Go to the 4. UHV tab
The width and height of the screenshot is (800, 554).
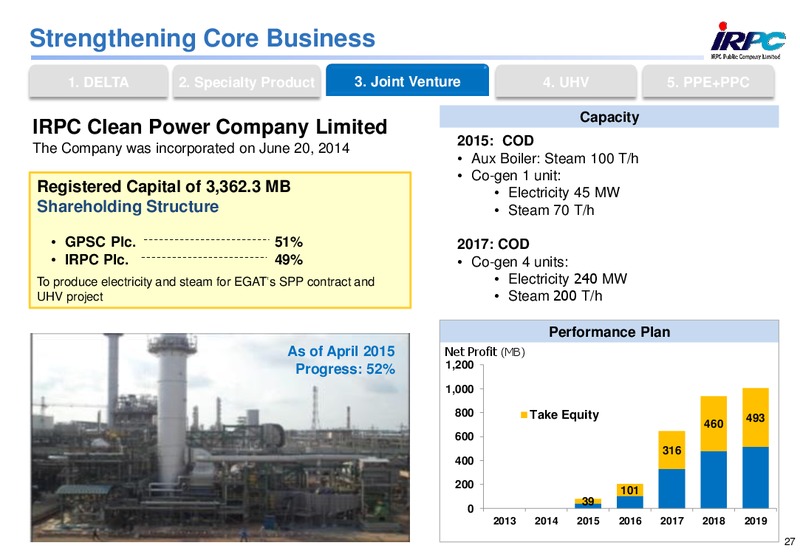[565, 82]
